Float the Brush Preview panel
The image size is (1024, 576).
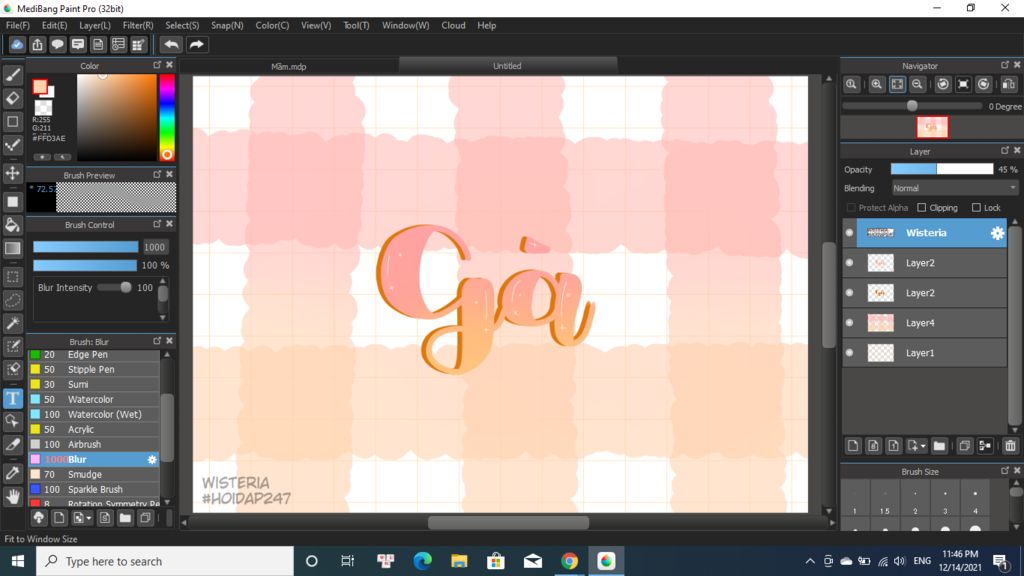tap(157, 175)
